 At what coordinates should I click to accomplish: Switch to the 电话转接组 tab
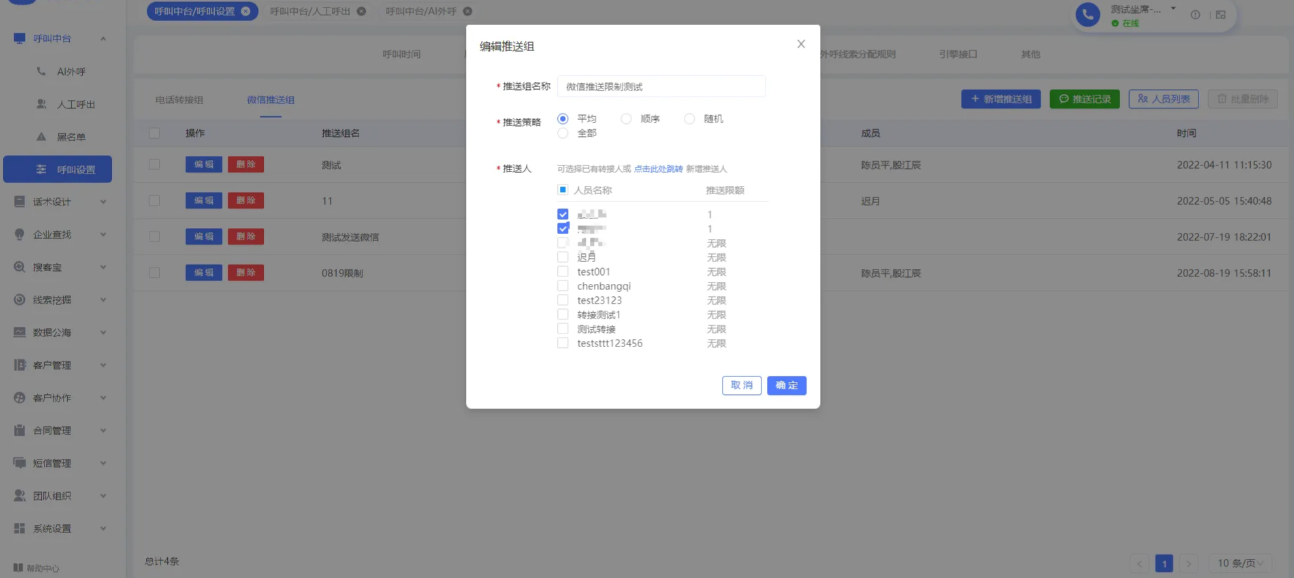coord(179,100)
